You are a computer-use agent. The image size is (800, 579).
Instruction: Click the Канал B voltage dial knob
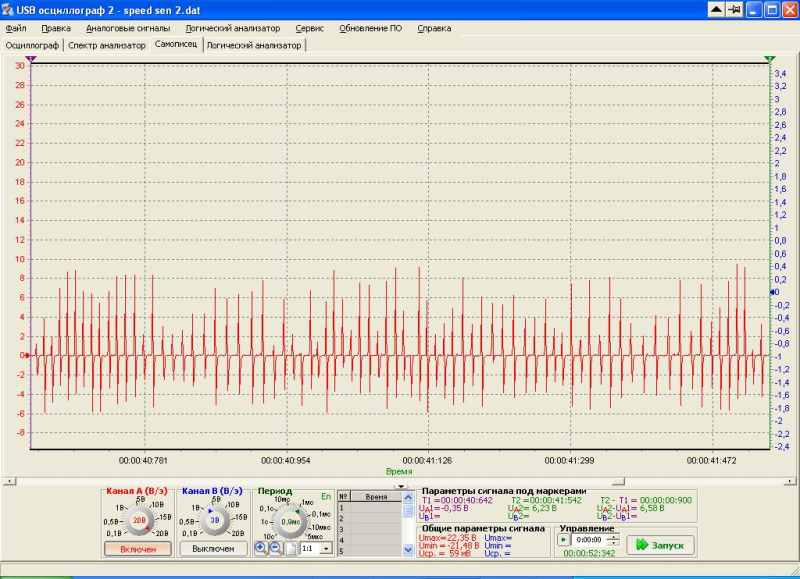click(x=214, y=521)
